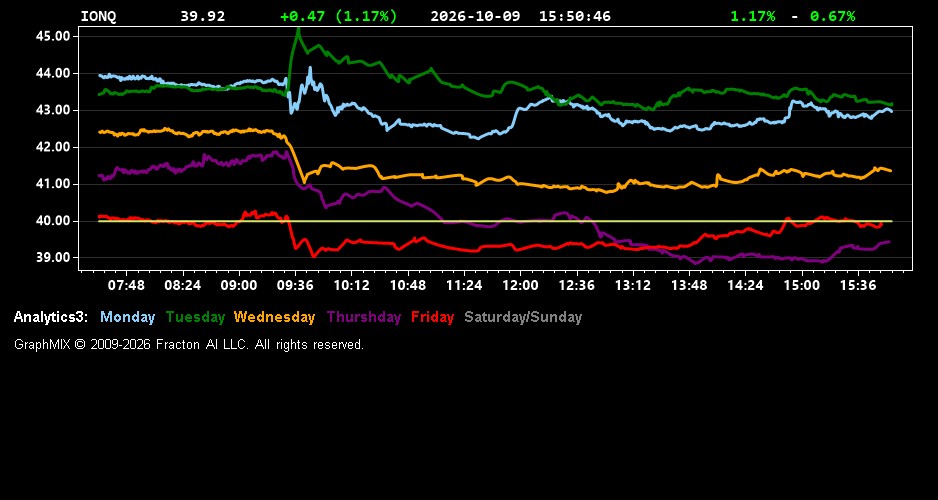Click the 09:36 time axis marker

[296, 285]
